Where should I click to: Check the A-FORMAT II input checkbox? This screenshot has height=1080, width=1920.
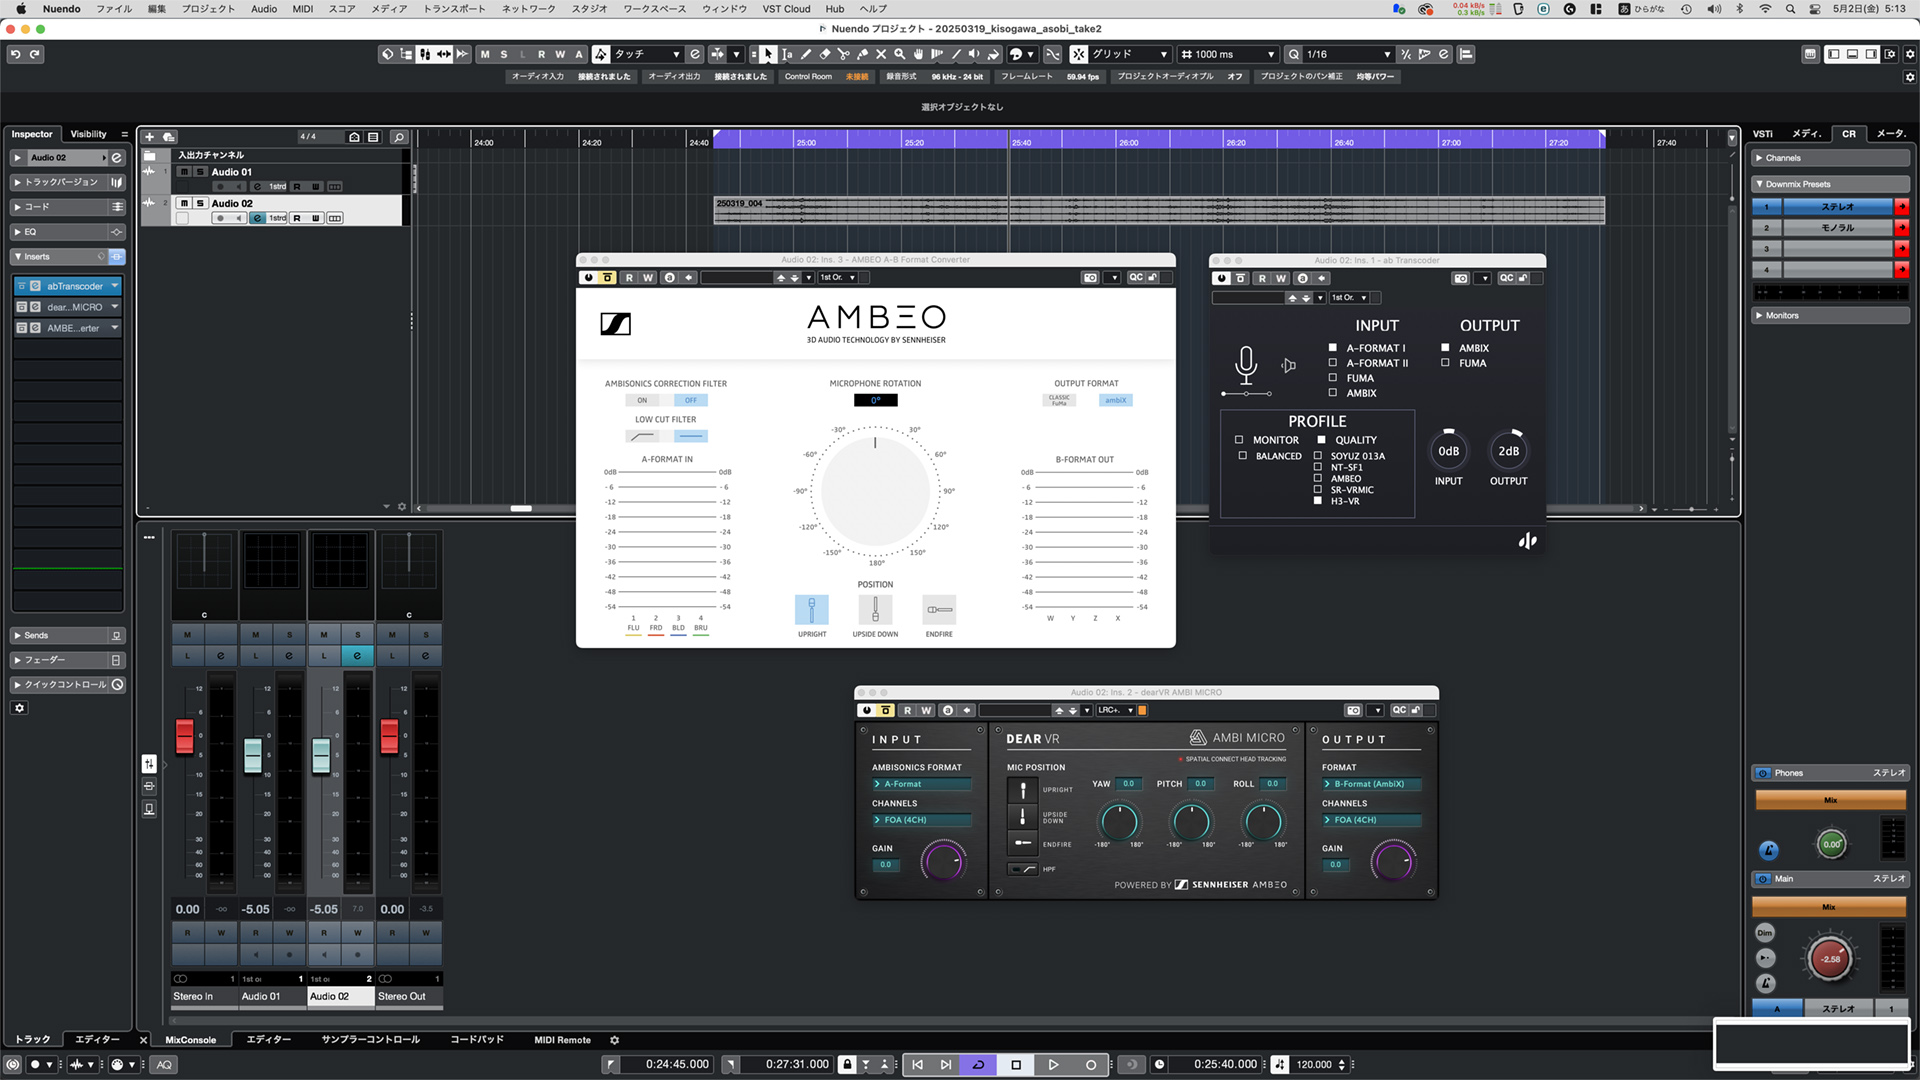click(x=1332, y=363)
